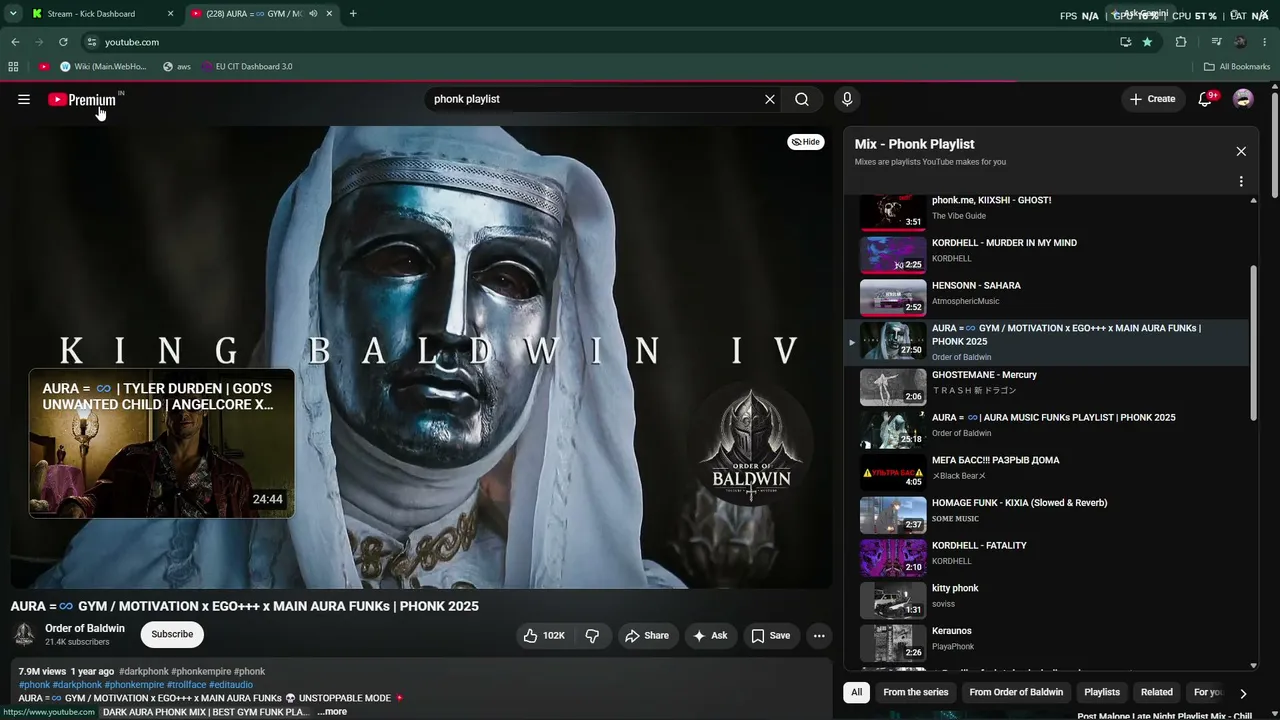This screenshot has width=1280, height=720.
Task: Reload the YouTube page
Action: tap(63, 42)
